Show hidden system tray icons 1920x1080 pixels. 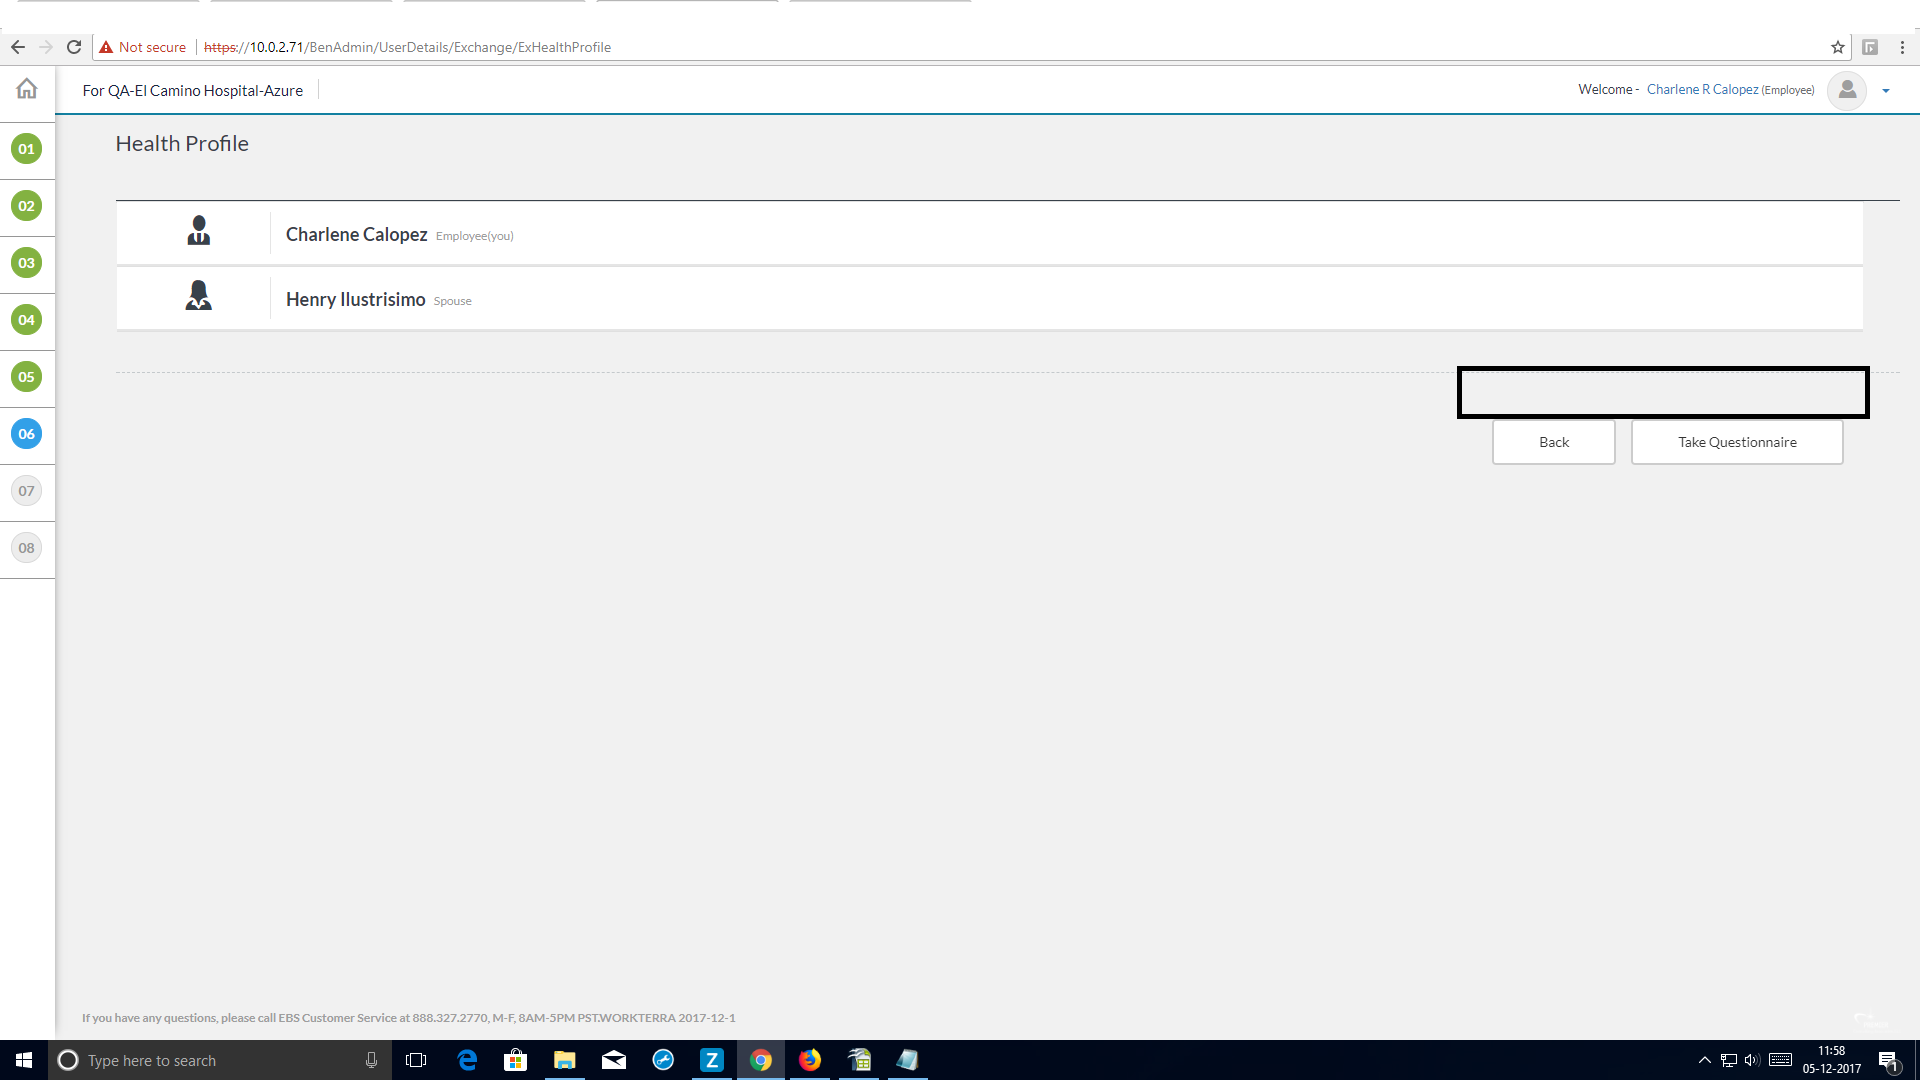tap(1704, 1060)
